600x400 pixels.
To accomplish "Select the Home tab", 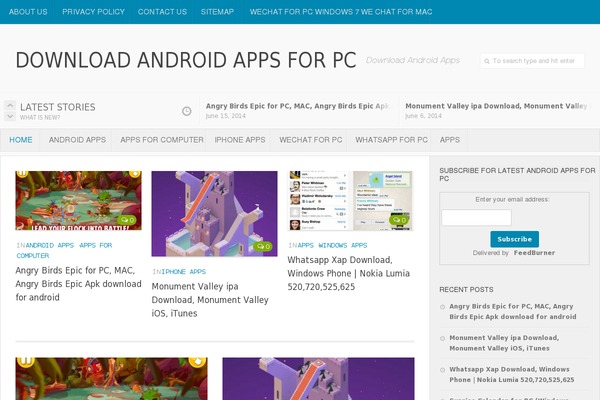I will tap(21, 140).
